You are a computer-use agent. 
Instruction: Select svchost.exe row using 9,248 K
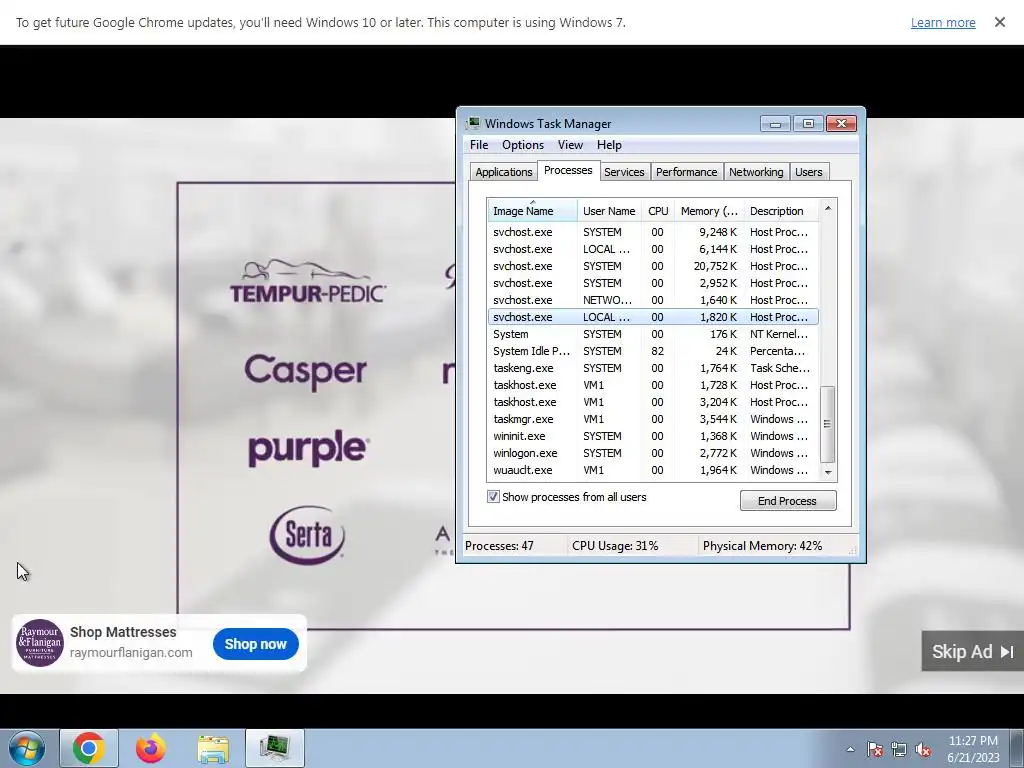[x=653, y=232]
